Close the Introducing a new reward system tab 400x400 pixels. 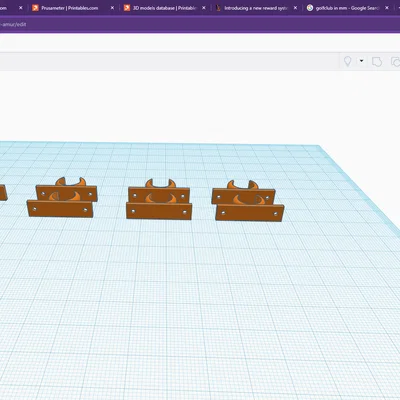click(x=295, y=8)
